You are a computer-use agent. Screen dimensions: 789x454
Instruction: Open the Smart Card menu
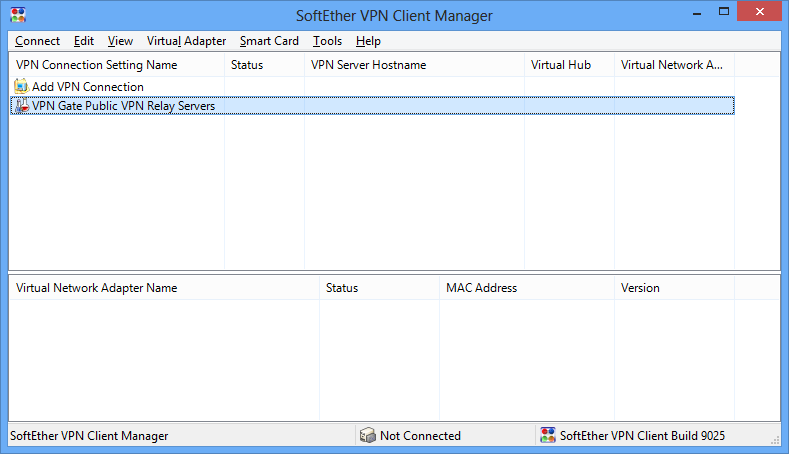click(269, 41)
